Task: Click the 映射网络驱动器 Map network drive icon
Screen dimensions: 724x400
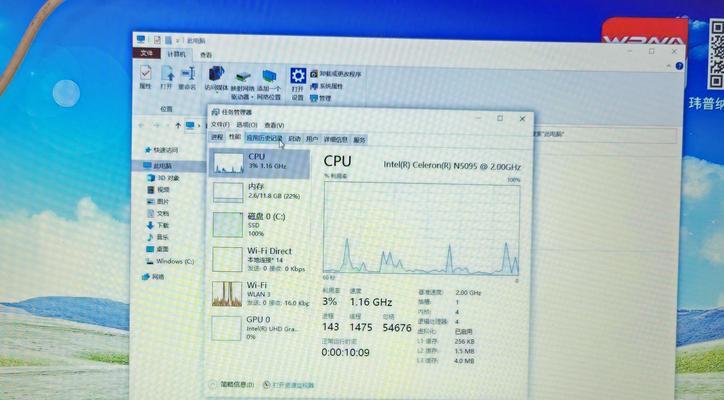Action: point(242,84)
